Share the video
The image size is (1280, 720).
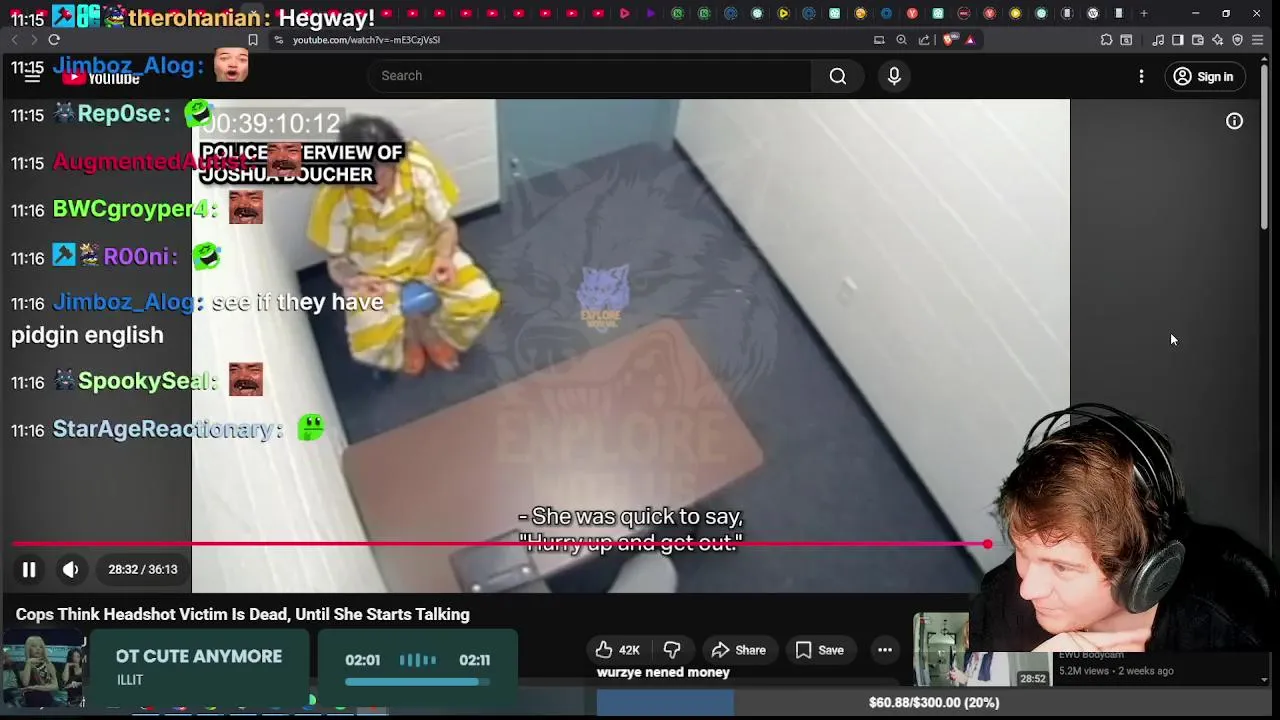[738, 650]
